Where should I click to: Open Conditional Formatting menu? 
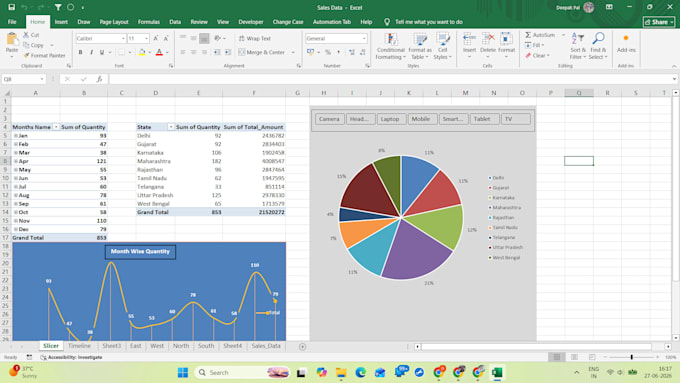tap(390, 46)
